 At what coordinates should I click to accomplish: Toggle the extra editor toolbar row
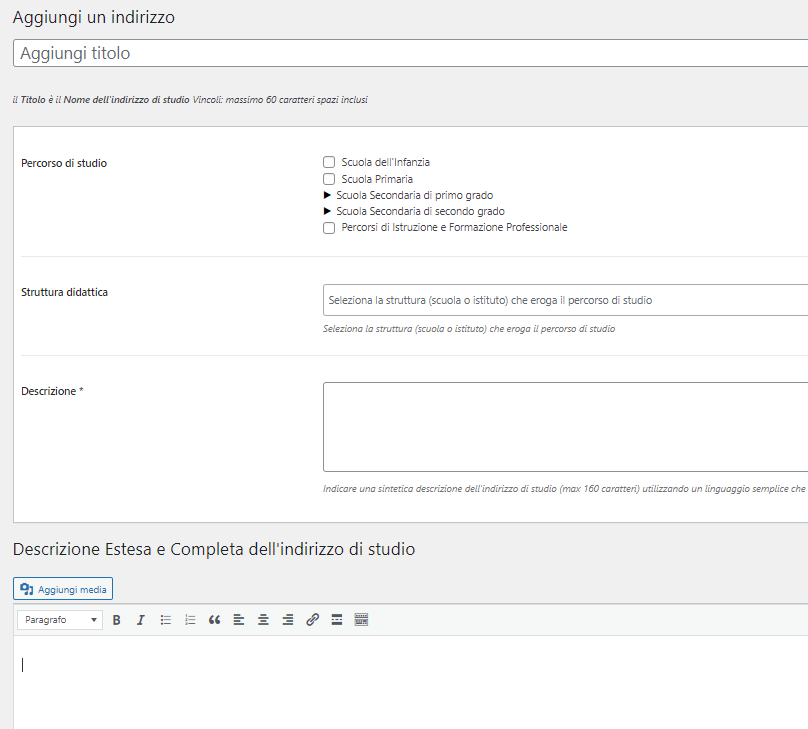point(361,620)
